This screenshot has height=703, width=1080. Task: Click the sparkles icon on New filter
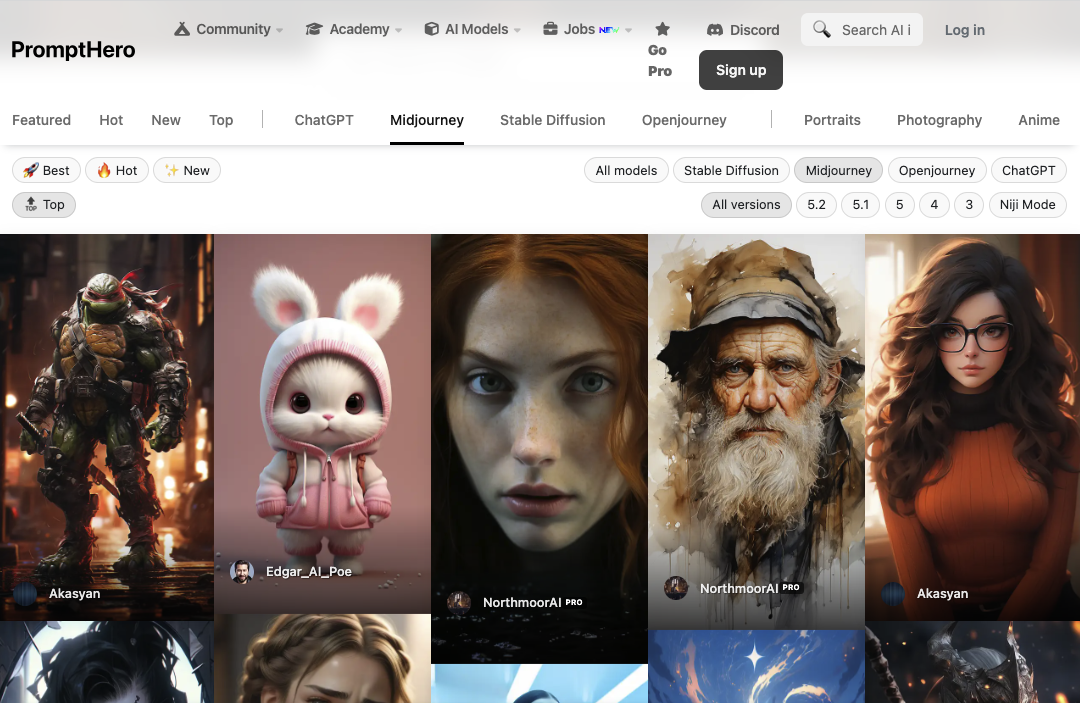[172, 170]
